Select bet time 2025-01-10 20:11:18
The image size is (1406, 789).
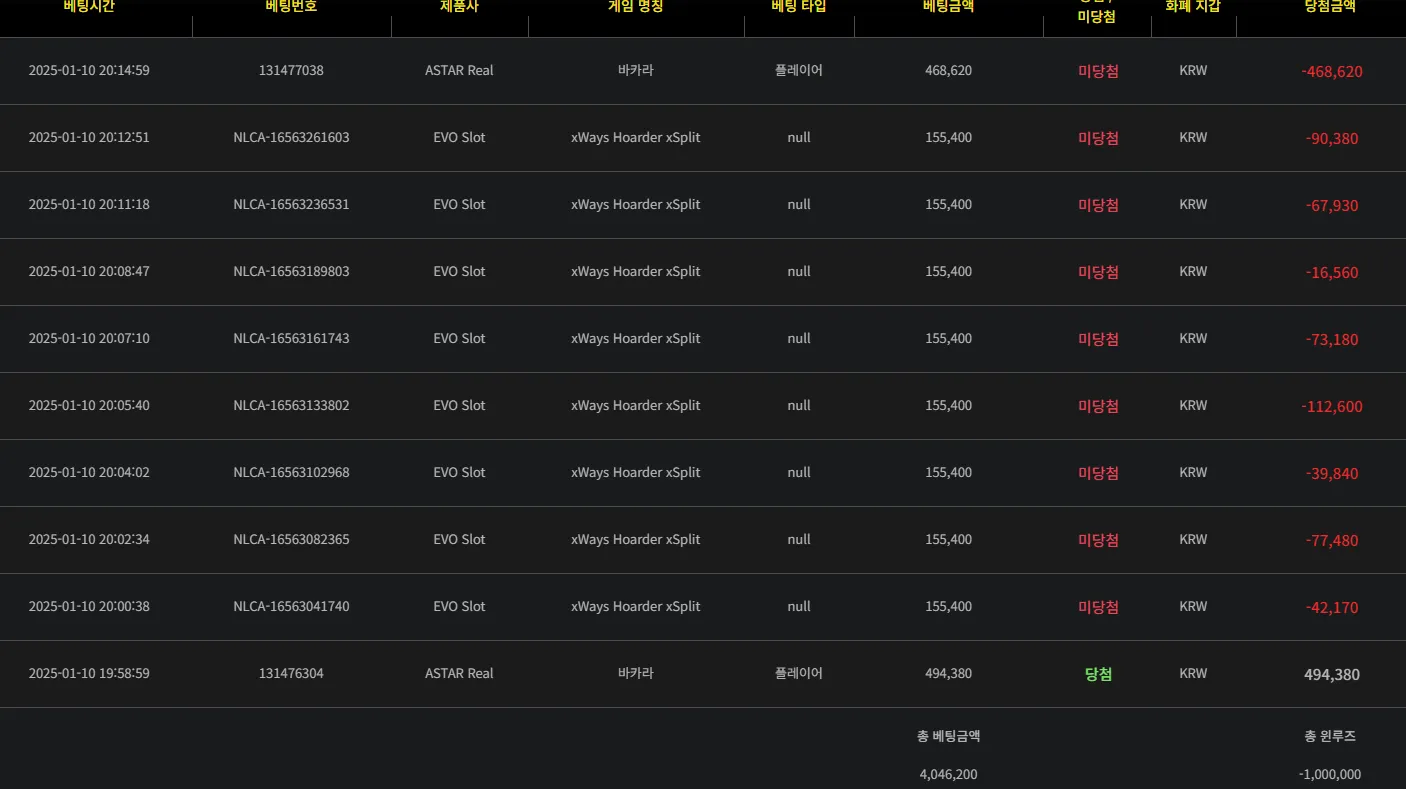(89, 205)
